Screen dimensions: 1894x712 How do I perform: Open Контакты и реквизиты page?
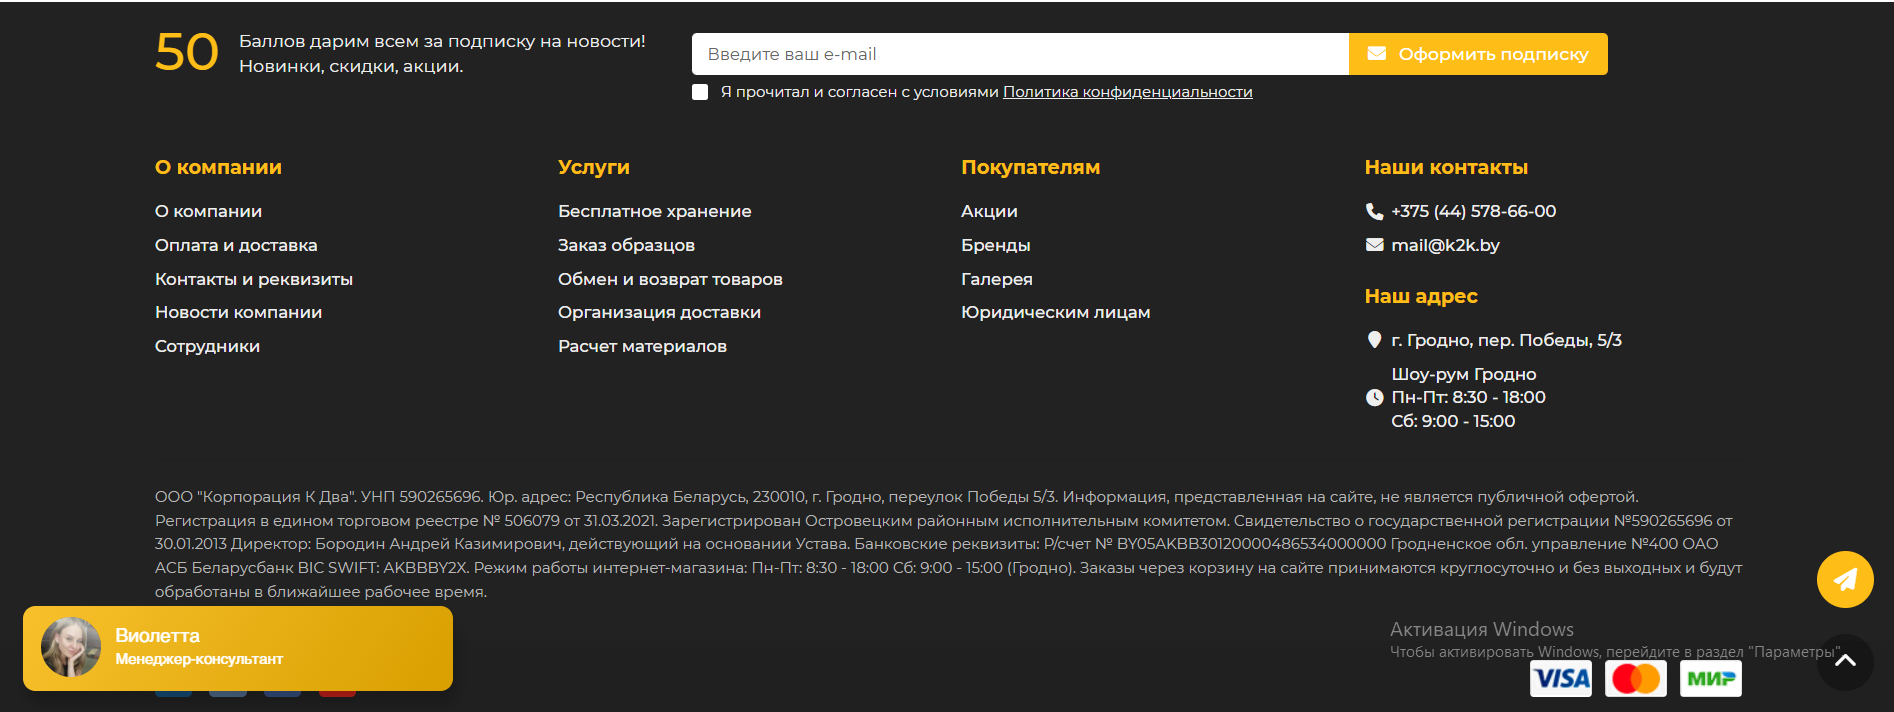point(254,279)
